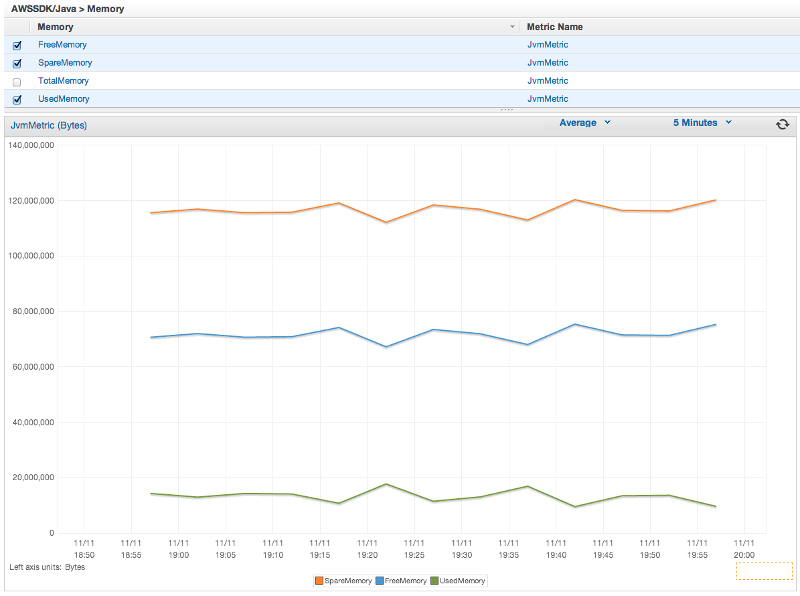Click the orange SpareMemory legend icon
800x596 pixels.
(x=319, y=580)
